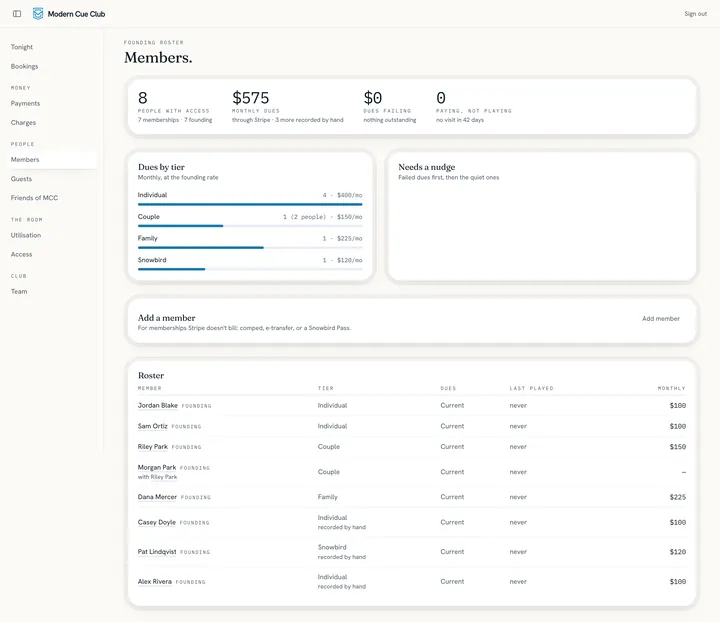Open the Team page
This screenshot has height=622, width=720.
pos(19,291)
